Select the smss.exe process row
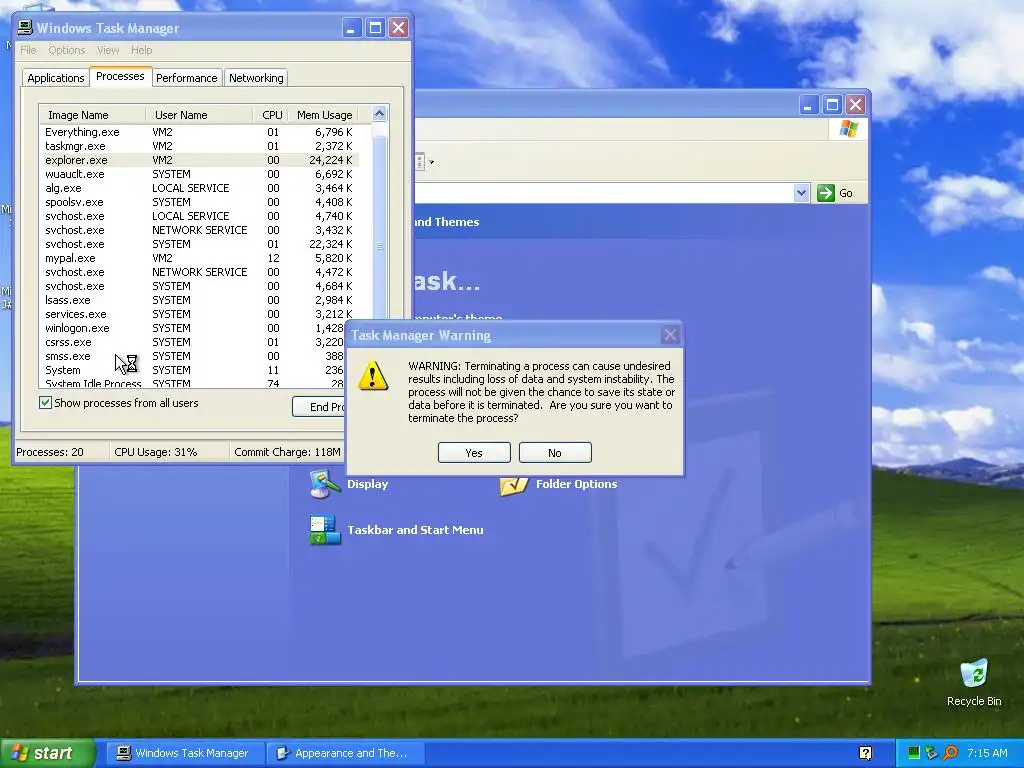This screenshot has width=1024, height=768. [193, 357]
